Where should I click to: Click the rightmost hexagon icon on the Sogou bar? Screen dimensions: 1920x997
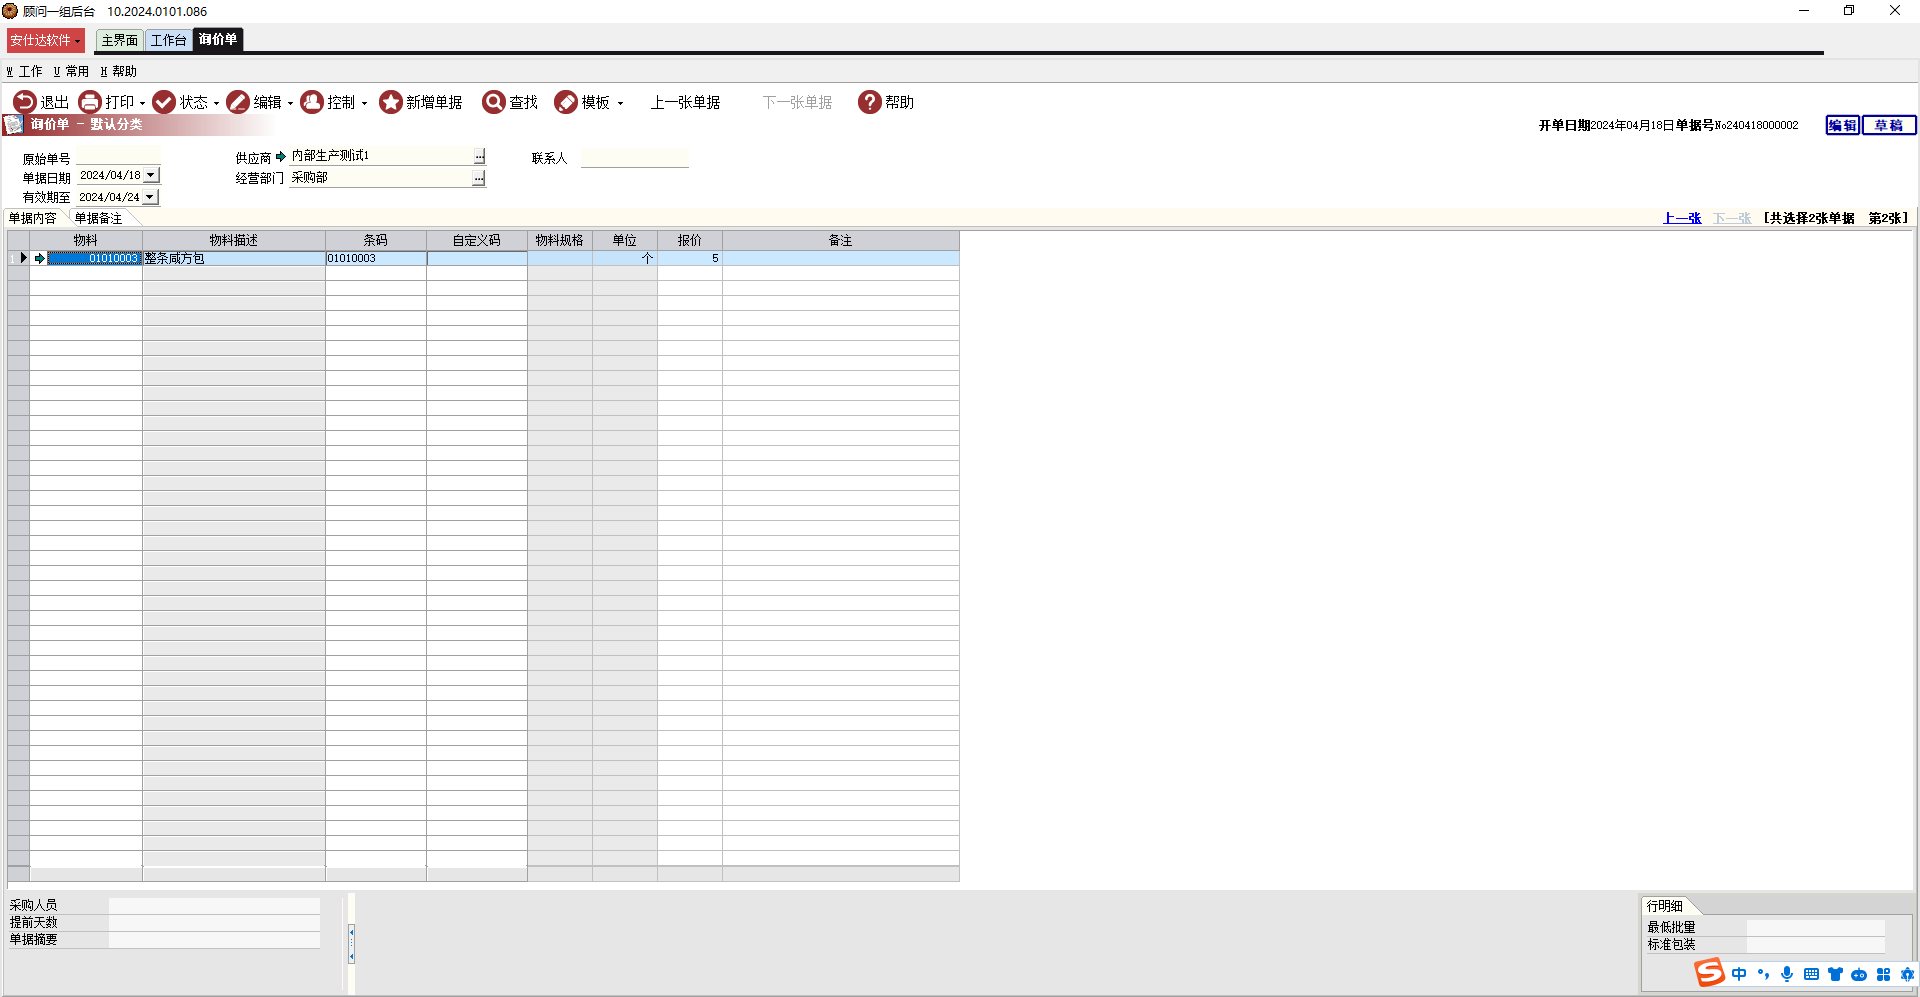(1907, 974)
